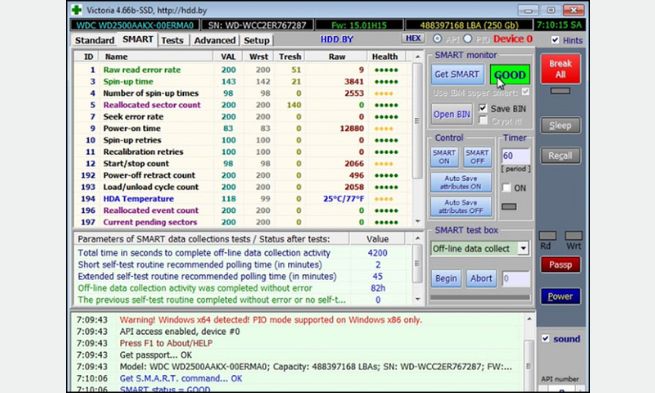Toggle the sound checkbox
Screen dimensions: 655x393
[546, 339]
